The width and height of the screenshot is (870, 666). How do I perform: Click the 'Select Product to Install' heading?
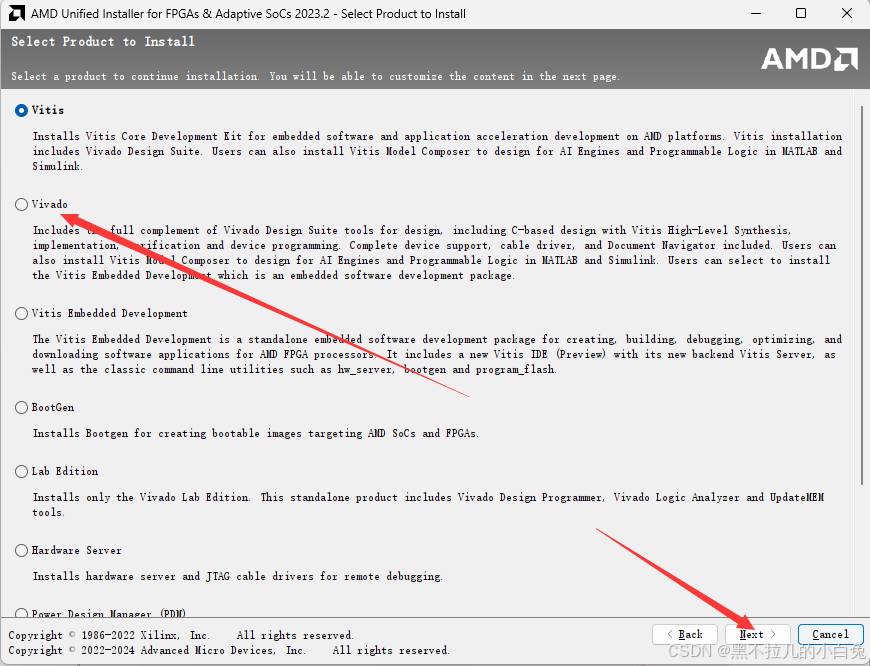coord(103,42)
